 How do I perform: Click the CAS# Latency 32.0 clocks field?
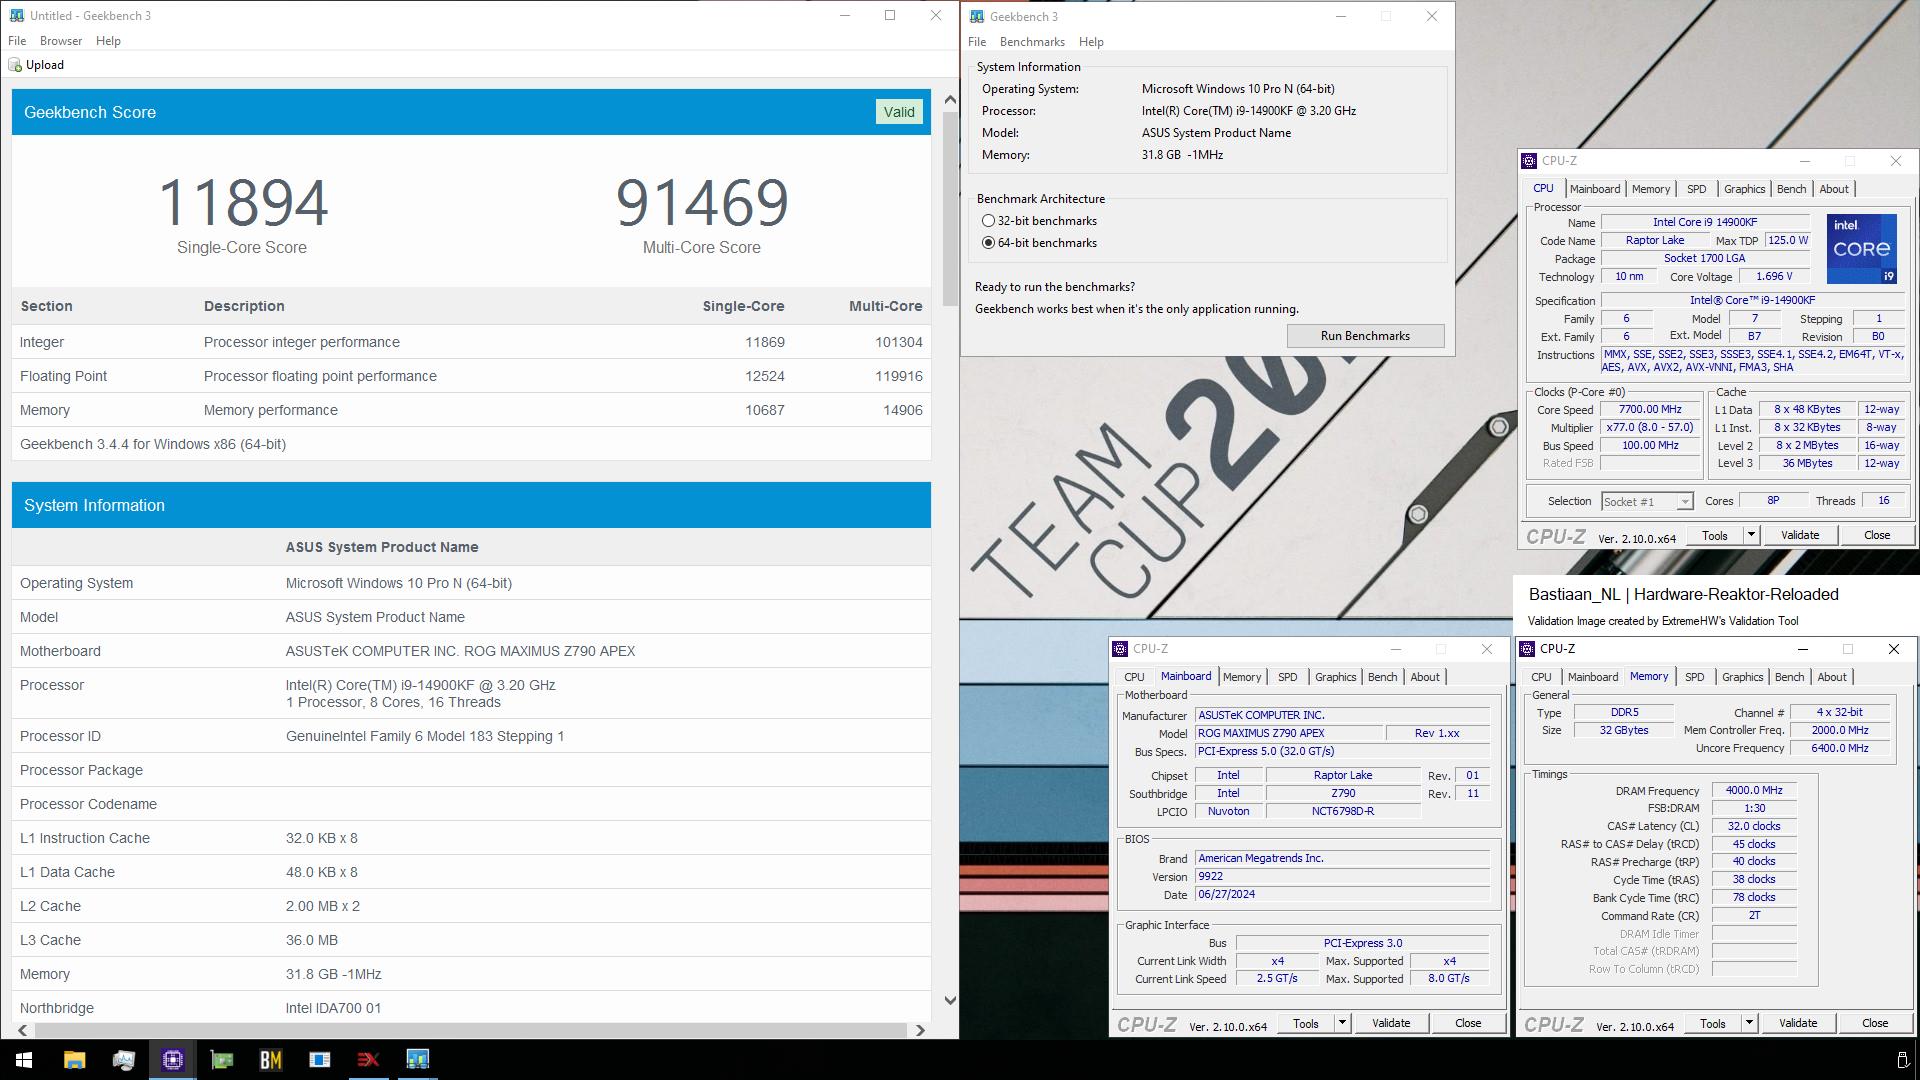[x=1754, y=827]
